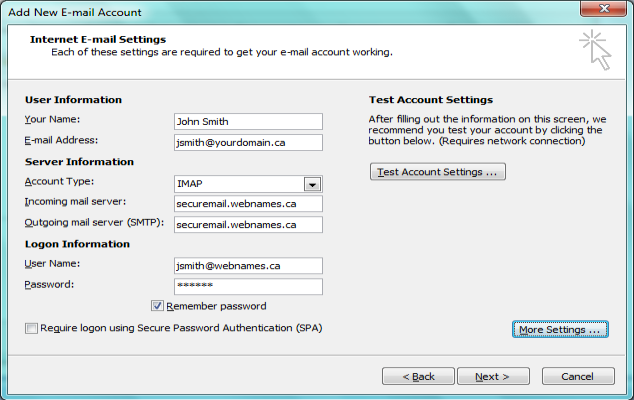Focus the E-mail Address input field
Image resolution: width=634 pixels, height=400 pixels.
point(248,143)
